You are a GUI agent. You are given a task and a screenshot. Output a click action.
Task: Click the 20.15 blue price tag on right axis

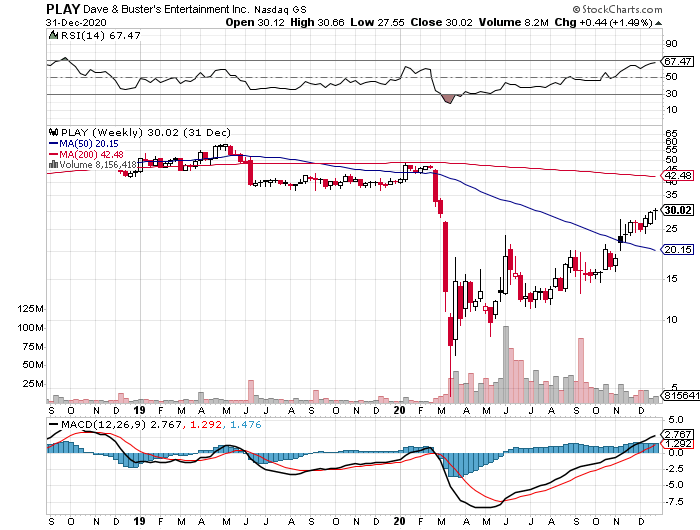pyautogui.click(x=678, y=249)
